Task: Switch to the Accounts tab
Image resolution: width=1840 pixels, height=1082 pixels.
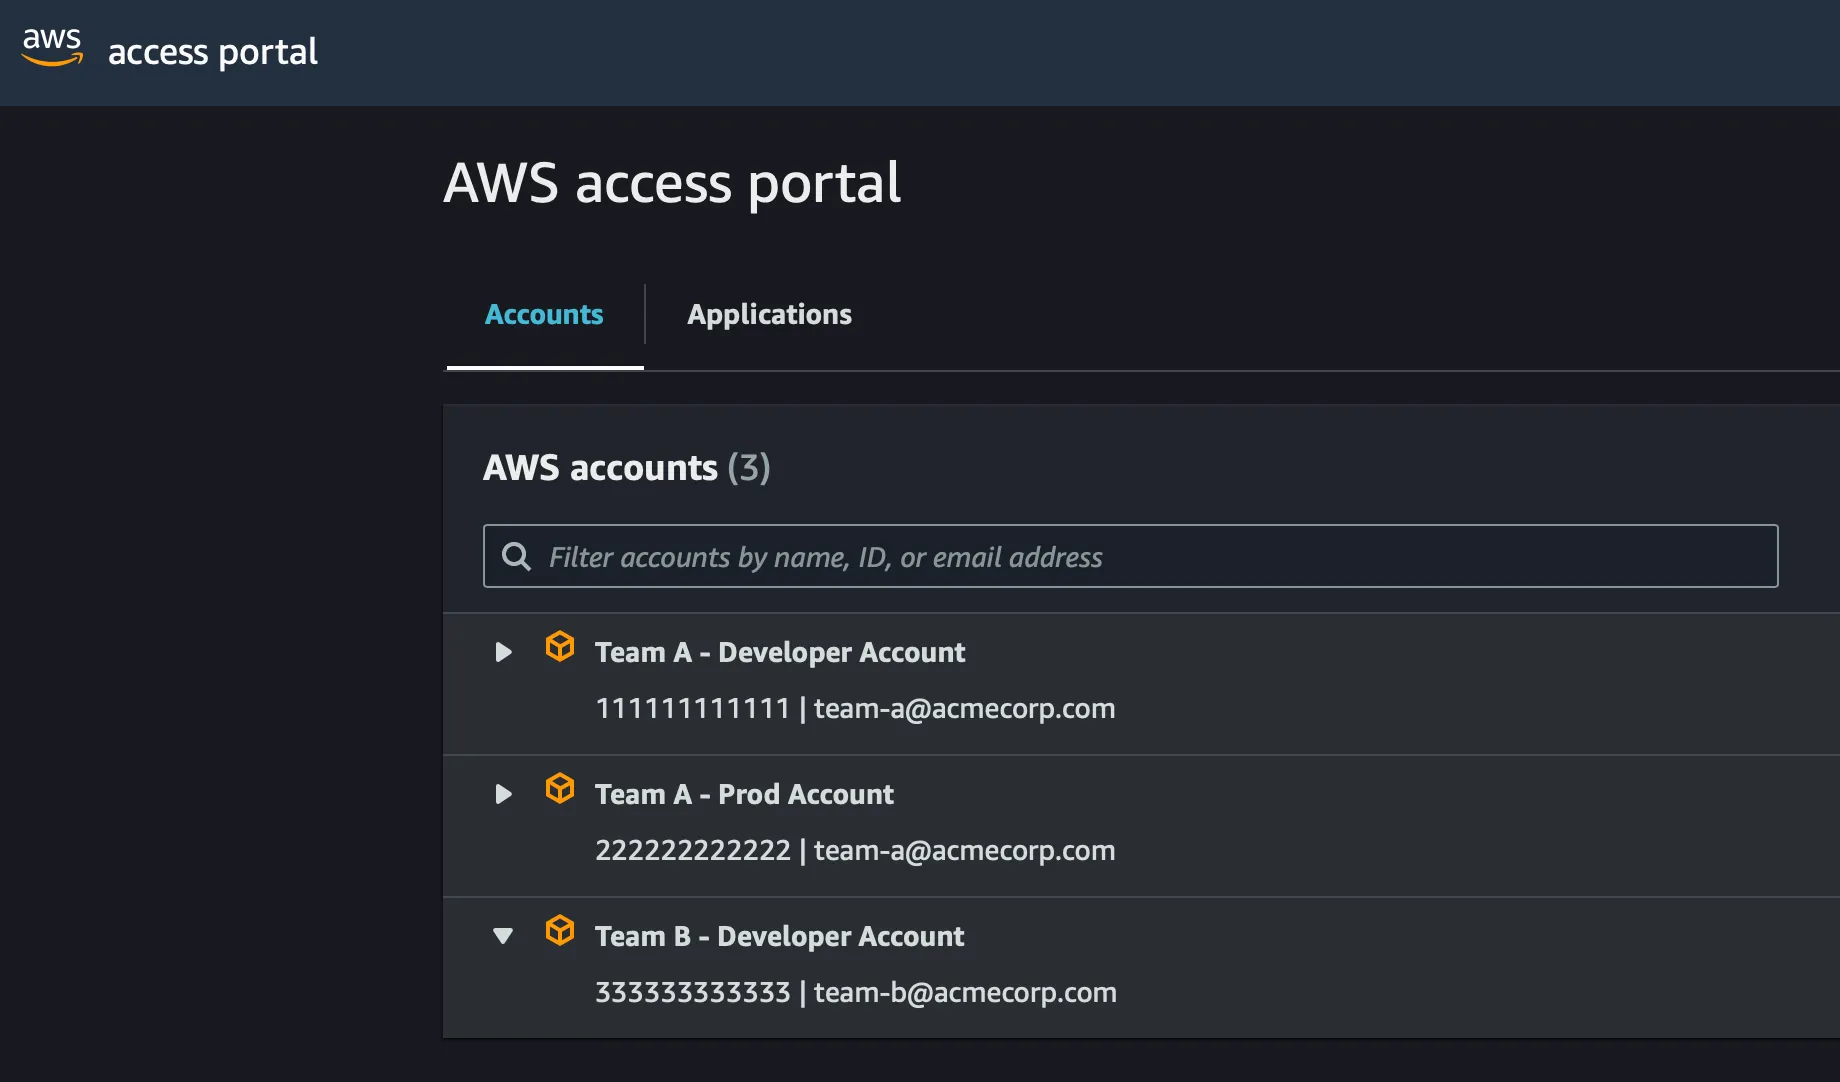Action: pyautogui.click(x=544, y=315)
